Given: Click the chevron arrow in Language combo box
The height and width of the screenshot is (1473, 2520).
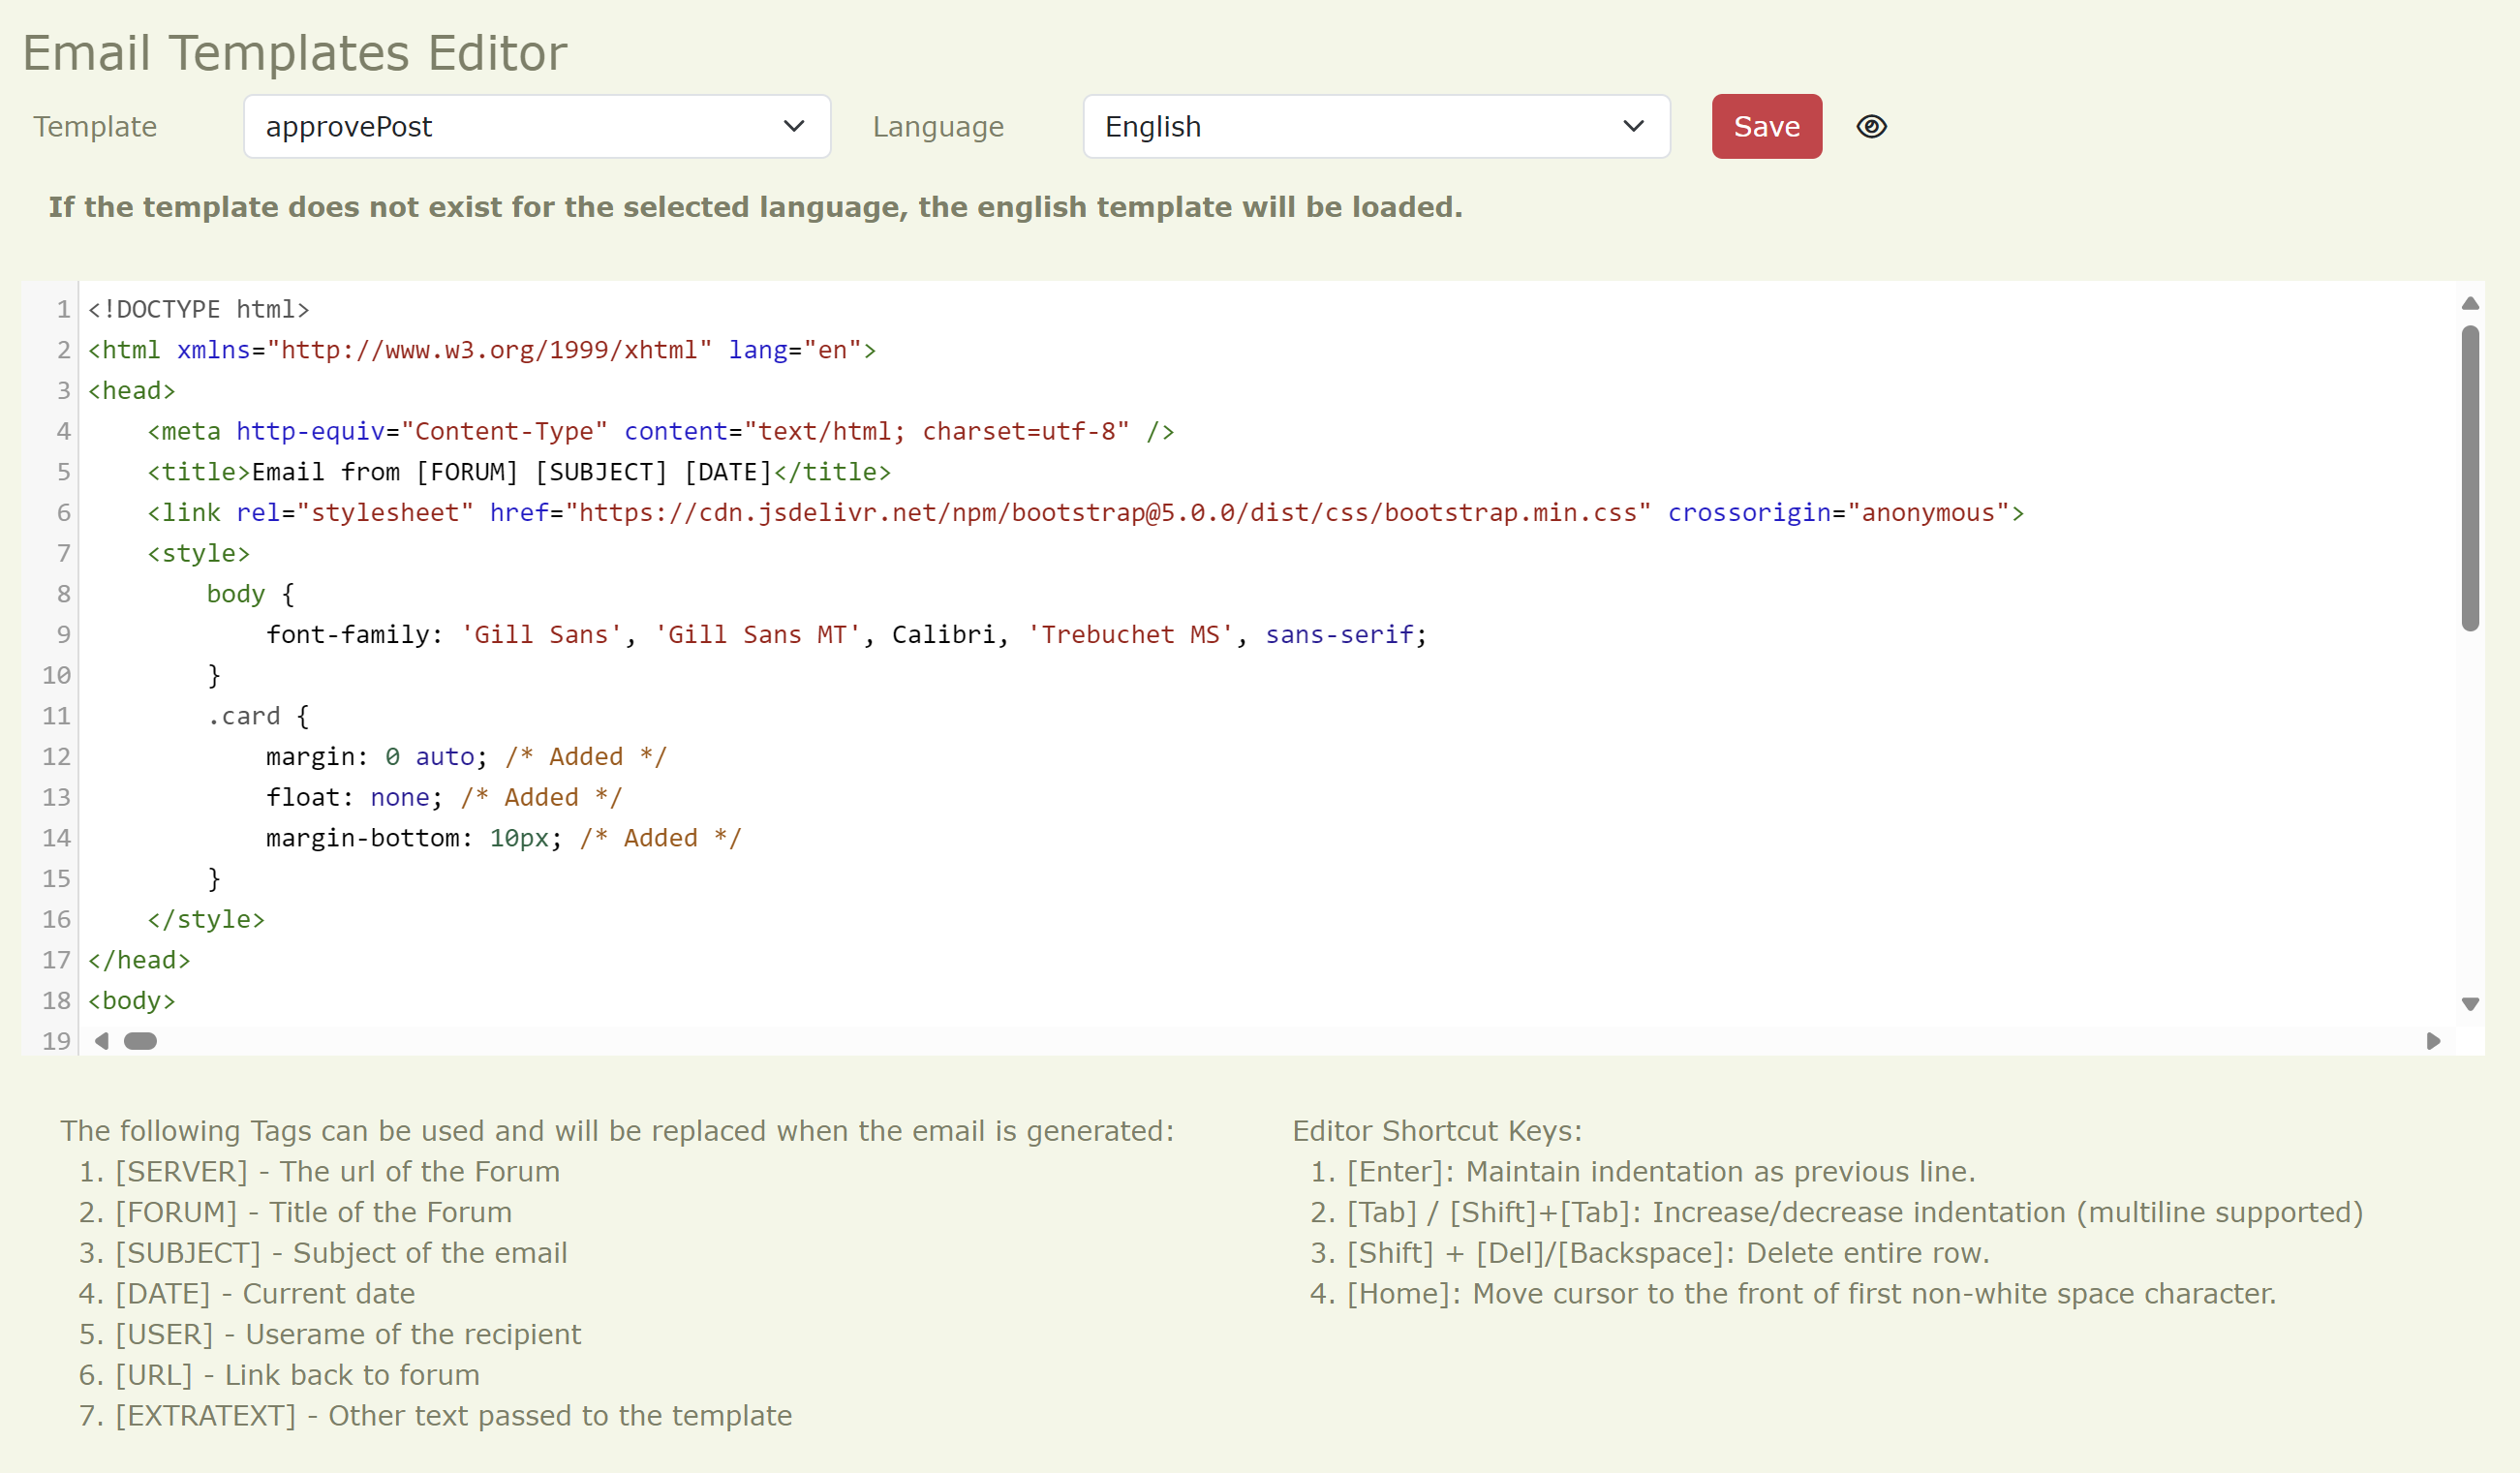Looking at the screenshot, I should pos(1633,127).
